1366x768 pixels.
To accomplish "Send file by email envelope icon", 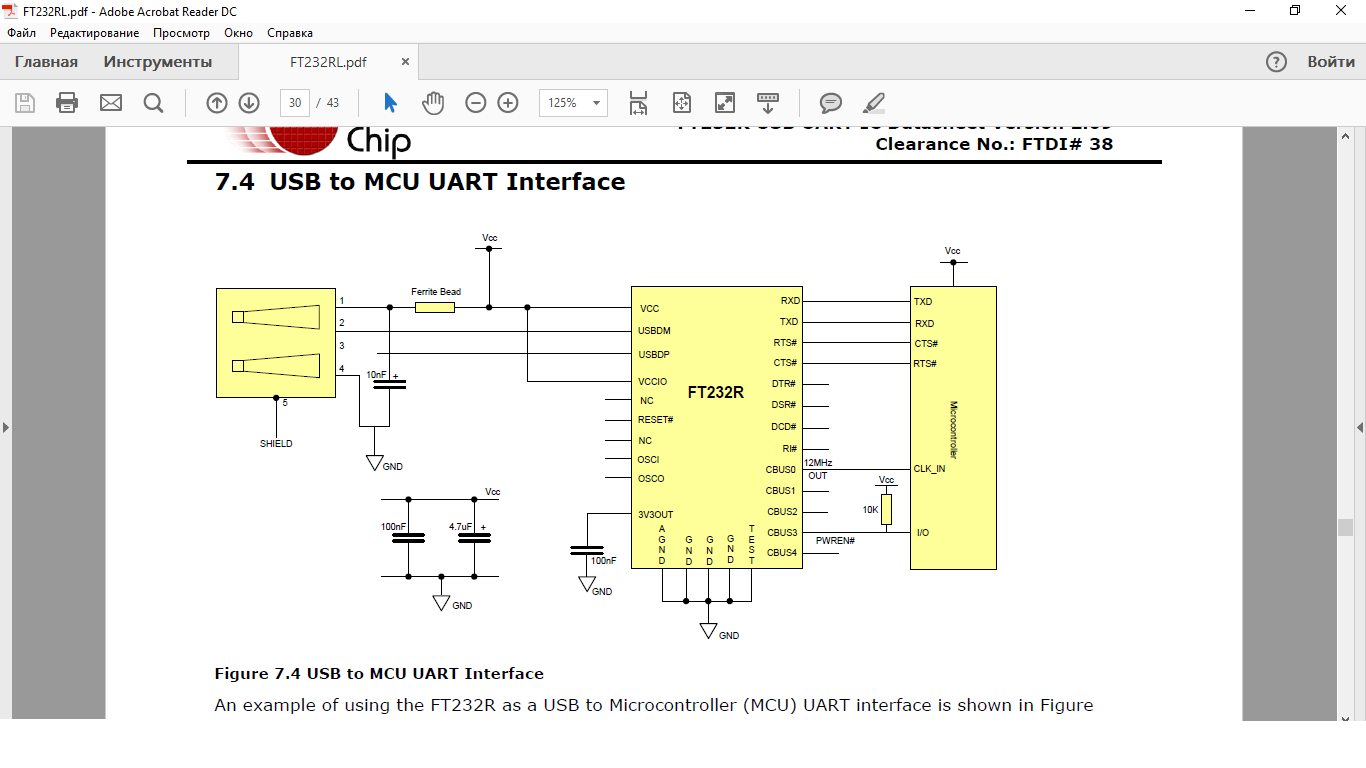I will [x=110, y=103].
